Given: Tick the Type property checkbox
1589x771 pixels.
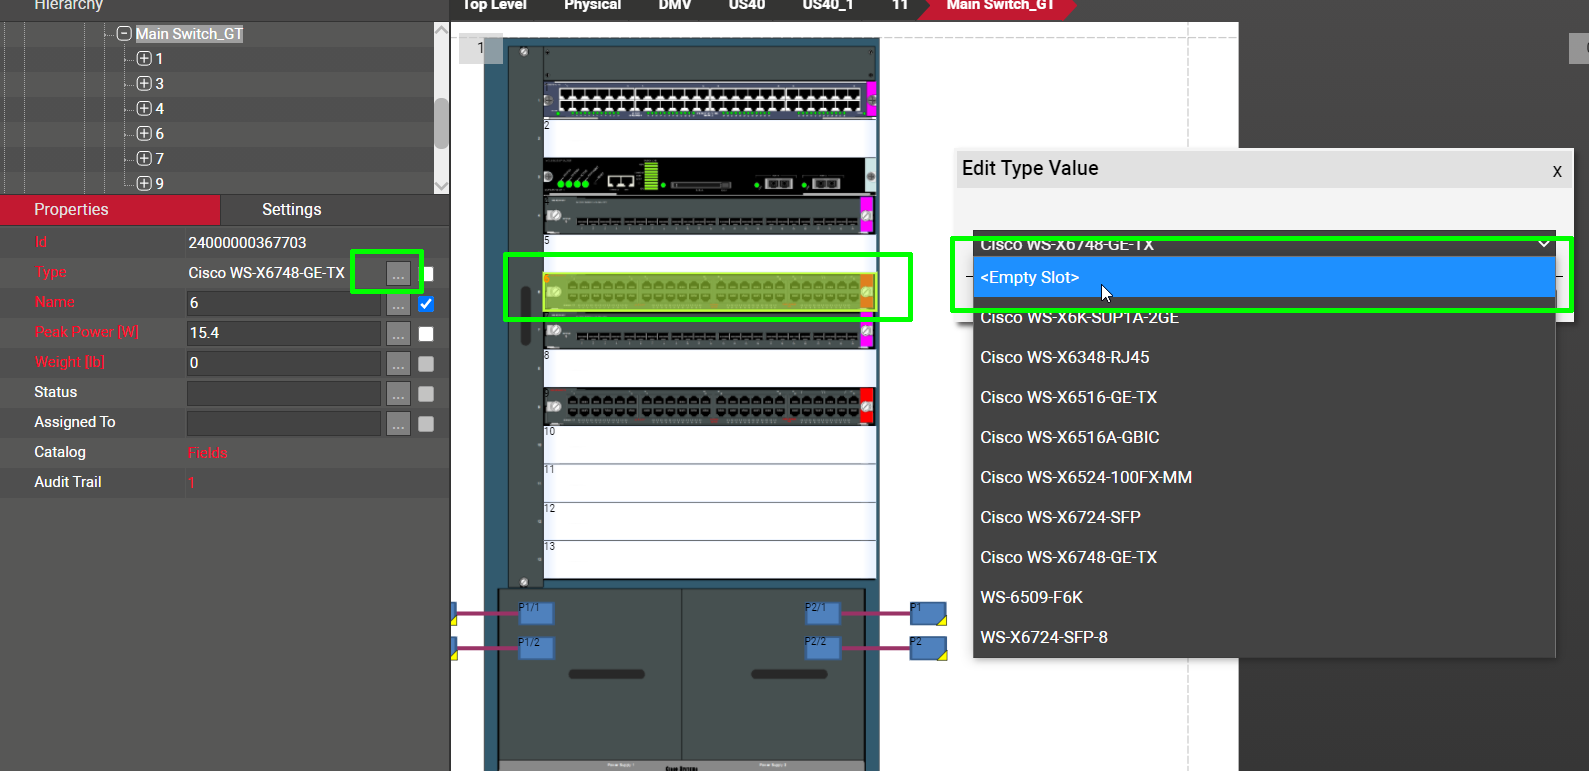Looking at the screenshot, I should tap(427, 273).
